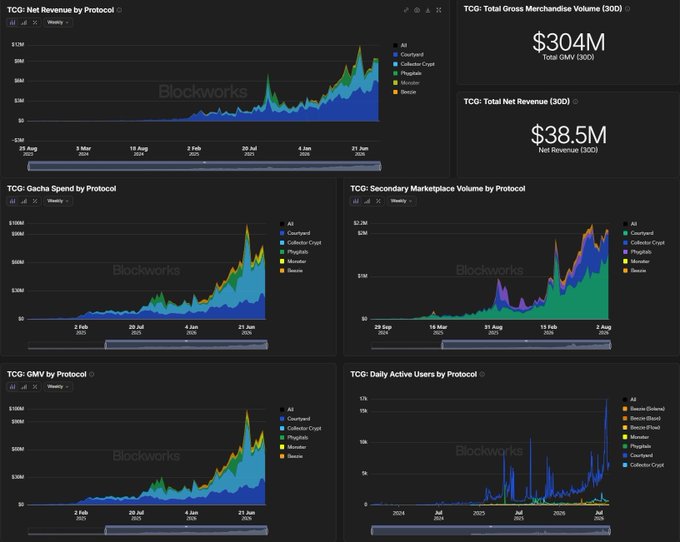680x542 pixels.
Task: Toggle Beezie (Solana) in Daily Active Users legend
Action: (x=644, y=409)
